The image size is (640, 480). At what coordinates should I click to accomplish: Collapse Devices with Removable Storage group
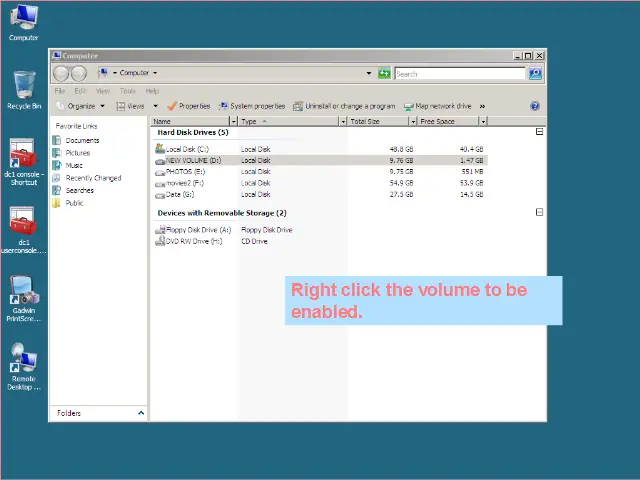[540, 213]
